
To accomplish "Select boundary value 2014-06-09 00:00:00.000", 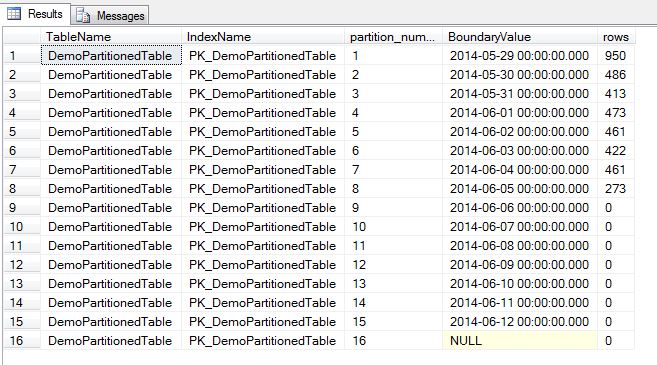I will [520, 264].
